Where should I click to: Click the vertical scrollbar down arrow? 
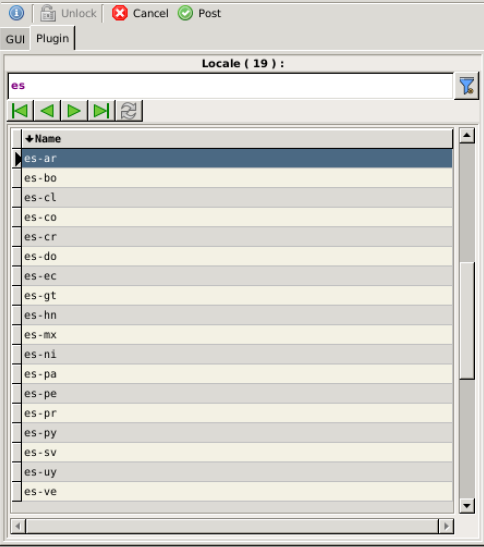pos(467,505)
